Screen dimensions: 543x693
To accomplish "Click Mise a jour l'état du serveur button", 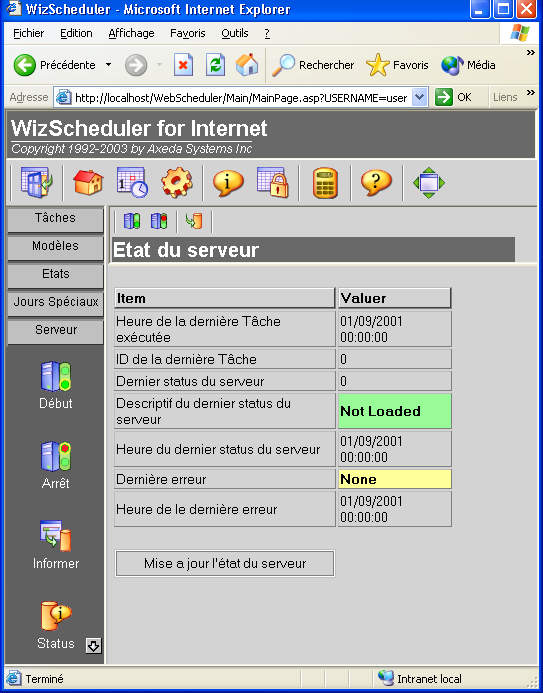I will click(225, 564).
